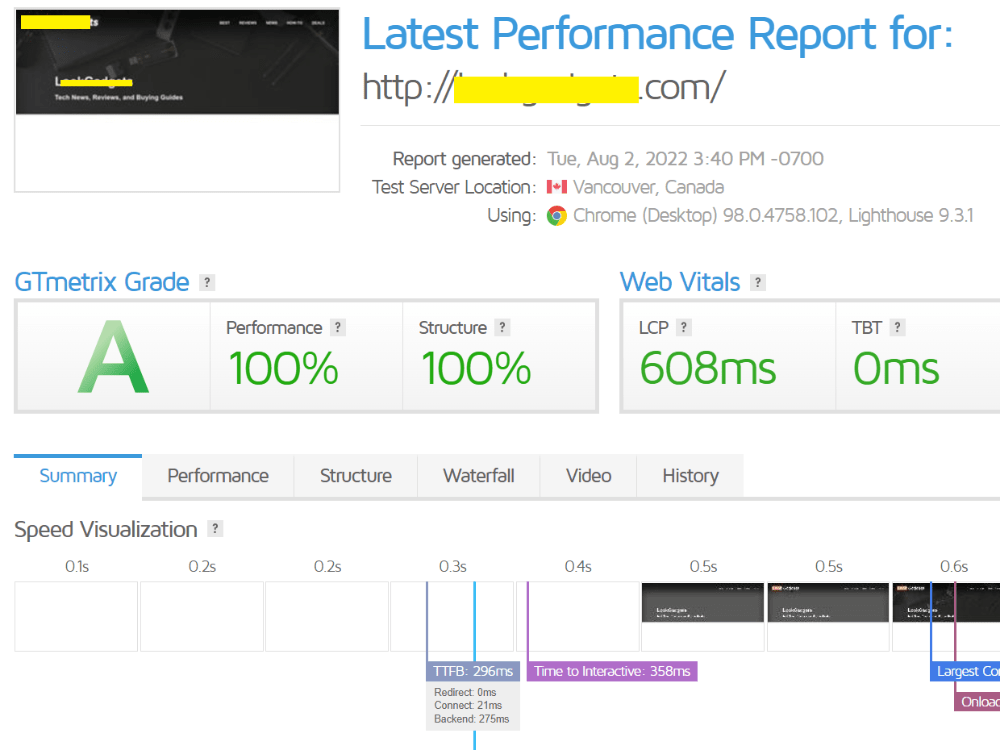Click the TTFB: 296ms marker
The height and width of the screenshot is (750, 1000).
(x=473, y=671)
